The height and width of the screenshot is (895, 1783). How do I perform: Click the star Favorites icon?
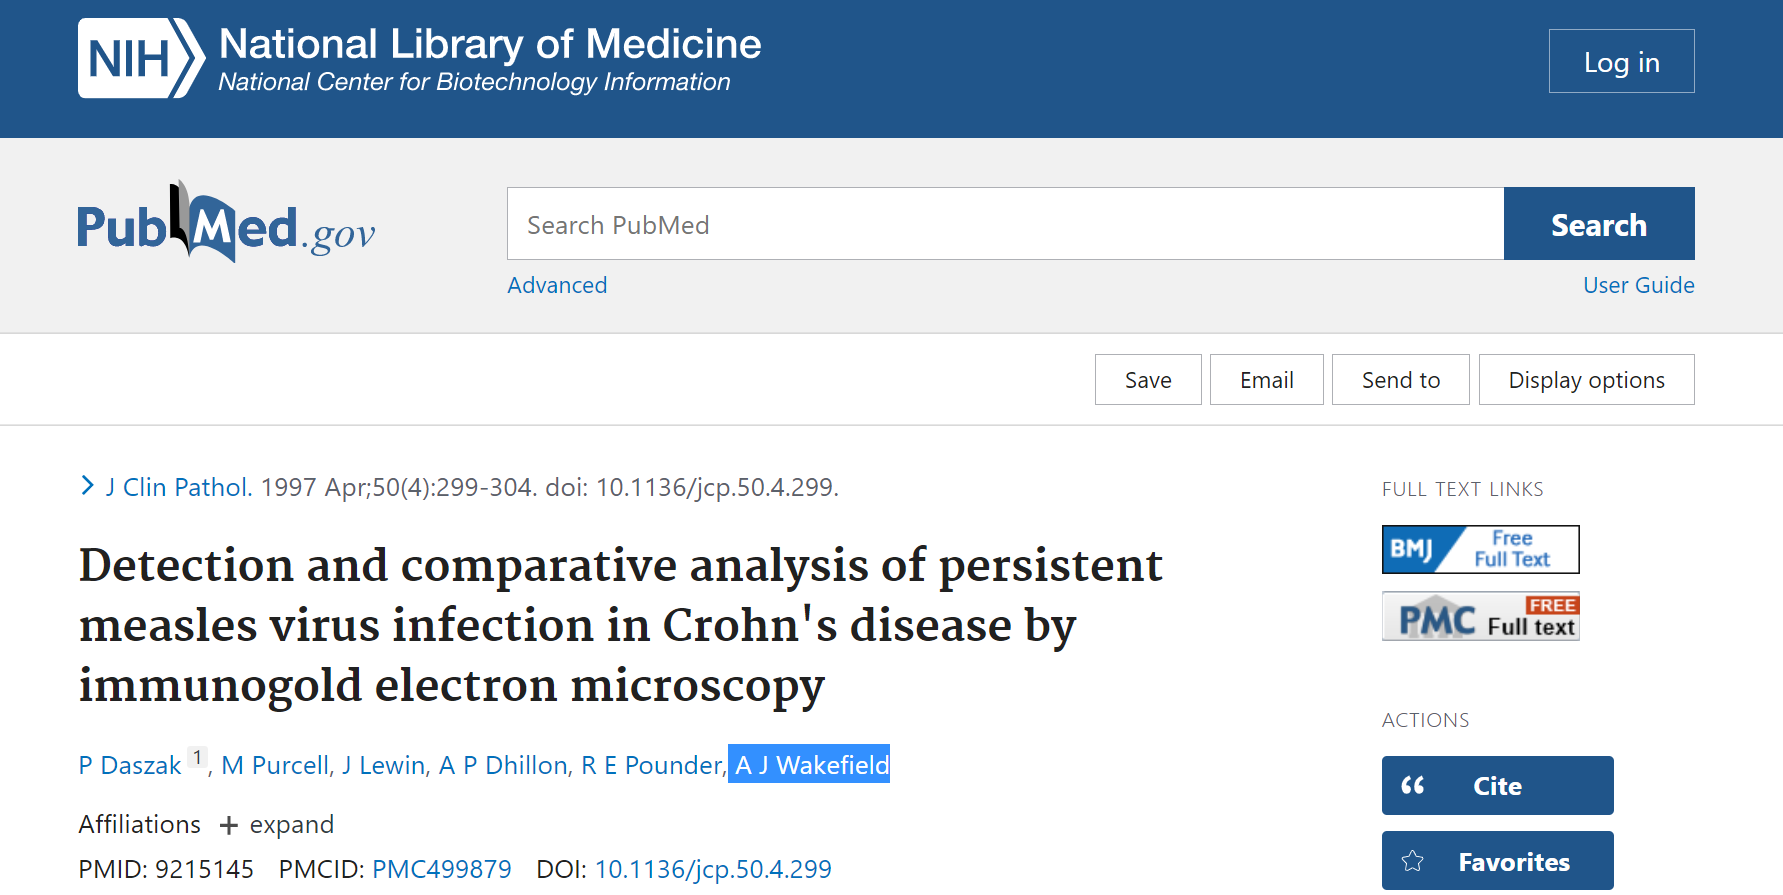[x=1413, y=861]
